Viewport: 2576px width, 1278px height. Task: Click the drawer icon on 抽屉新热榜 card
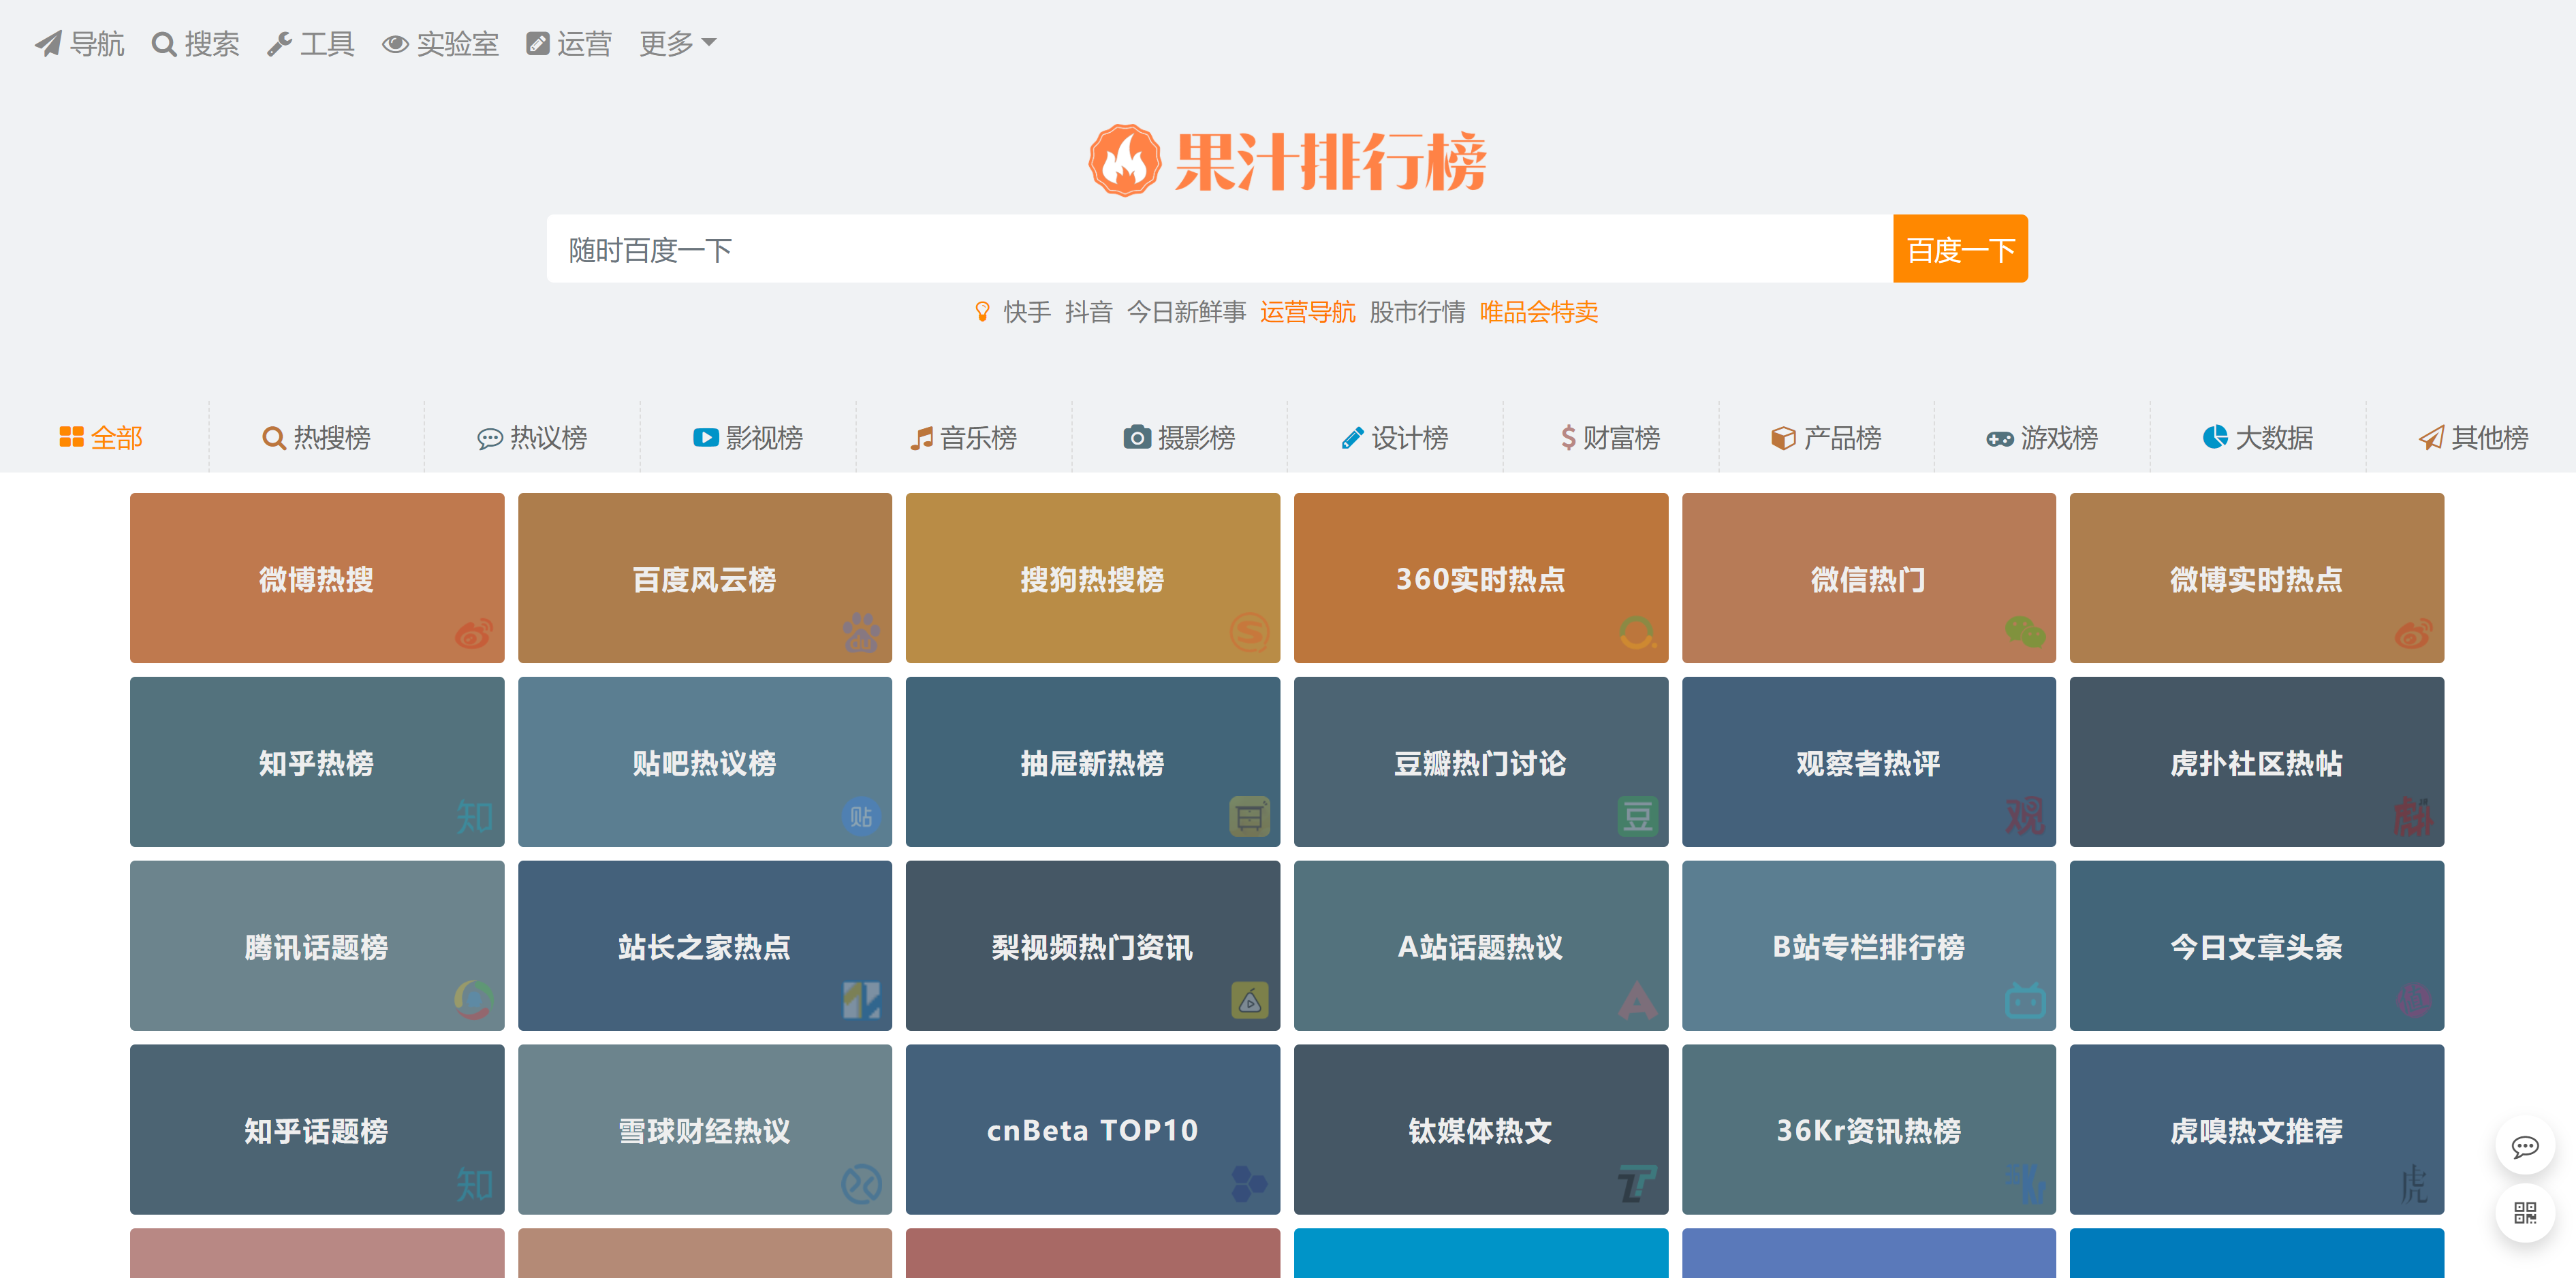(x=1249, y=817)
